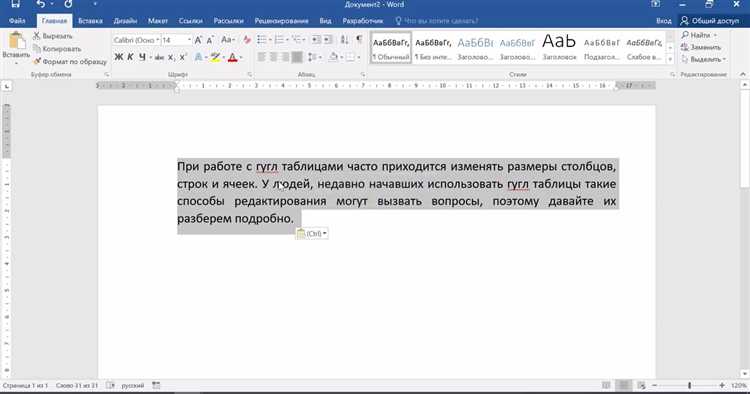Click the zoom slider handle
Screen dimensions: 750x394
click(689, 385)
